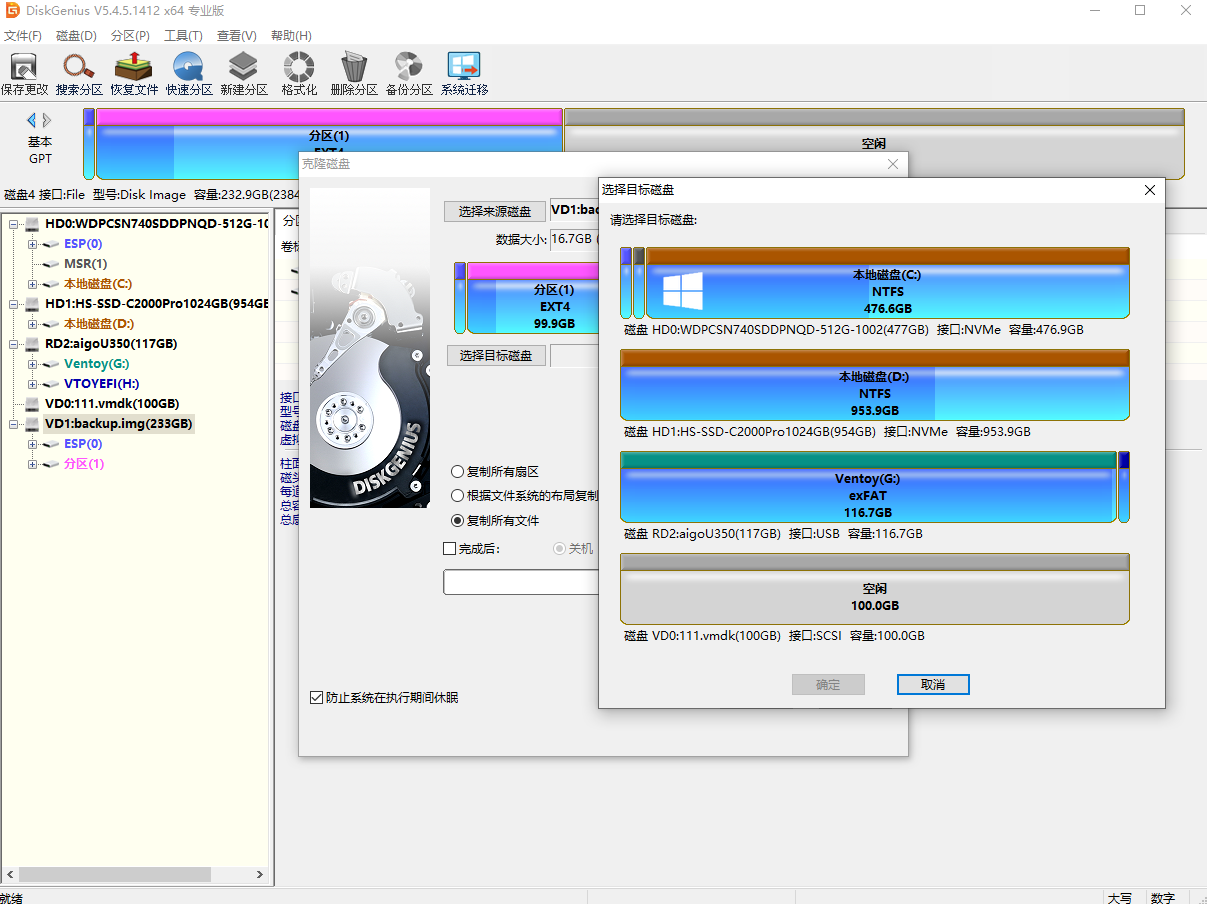Open the 查看(V) menu

[237, 35]
